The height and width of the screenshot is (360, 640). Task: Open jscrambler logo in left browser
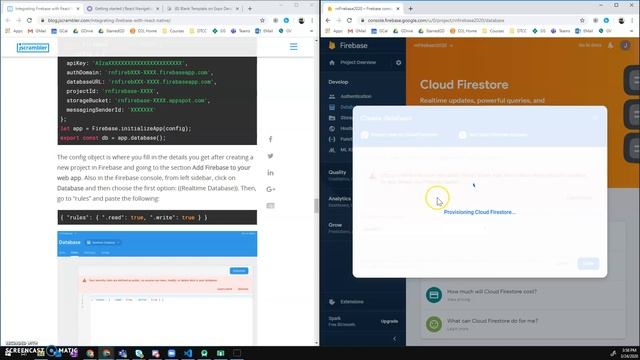[33, 48]
